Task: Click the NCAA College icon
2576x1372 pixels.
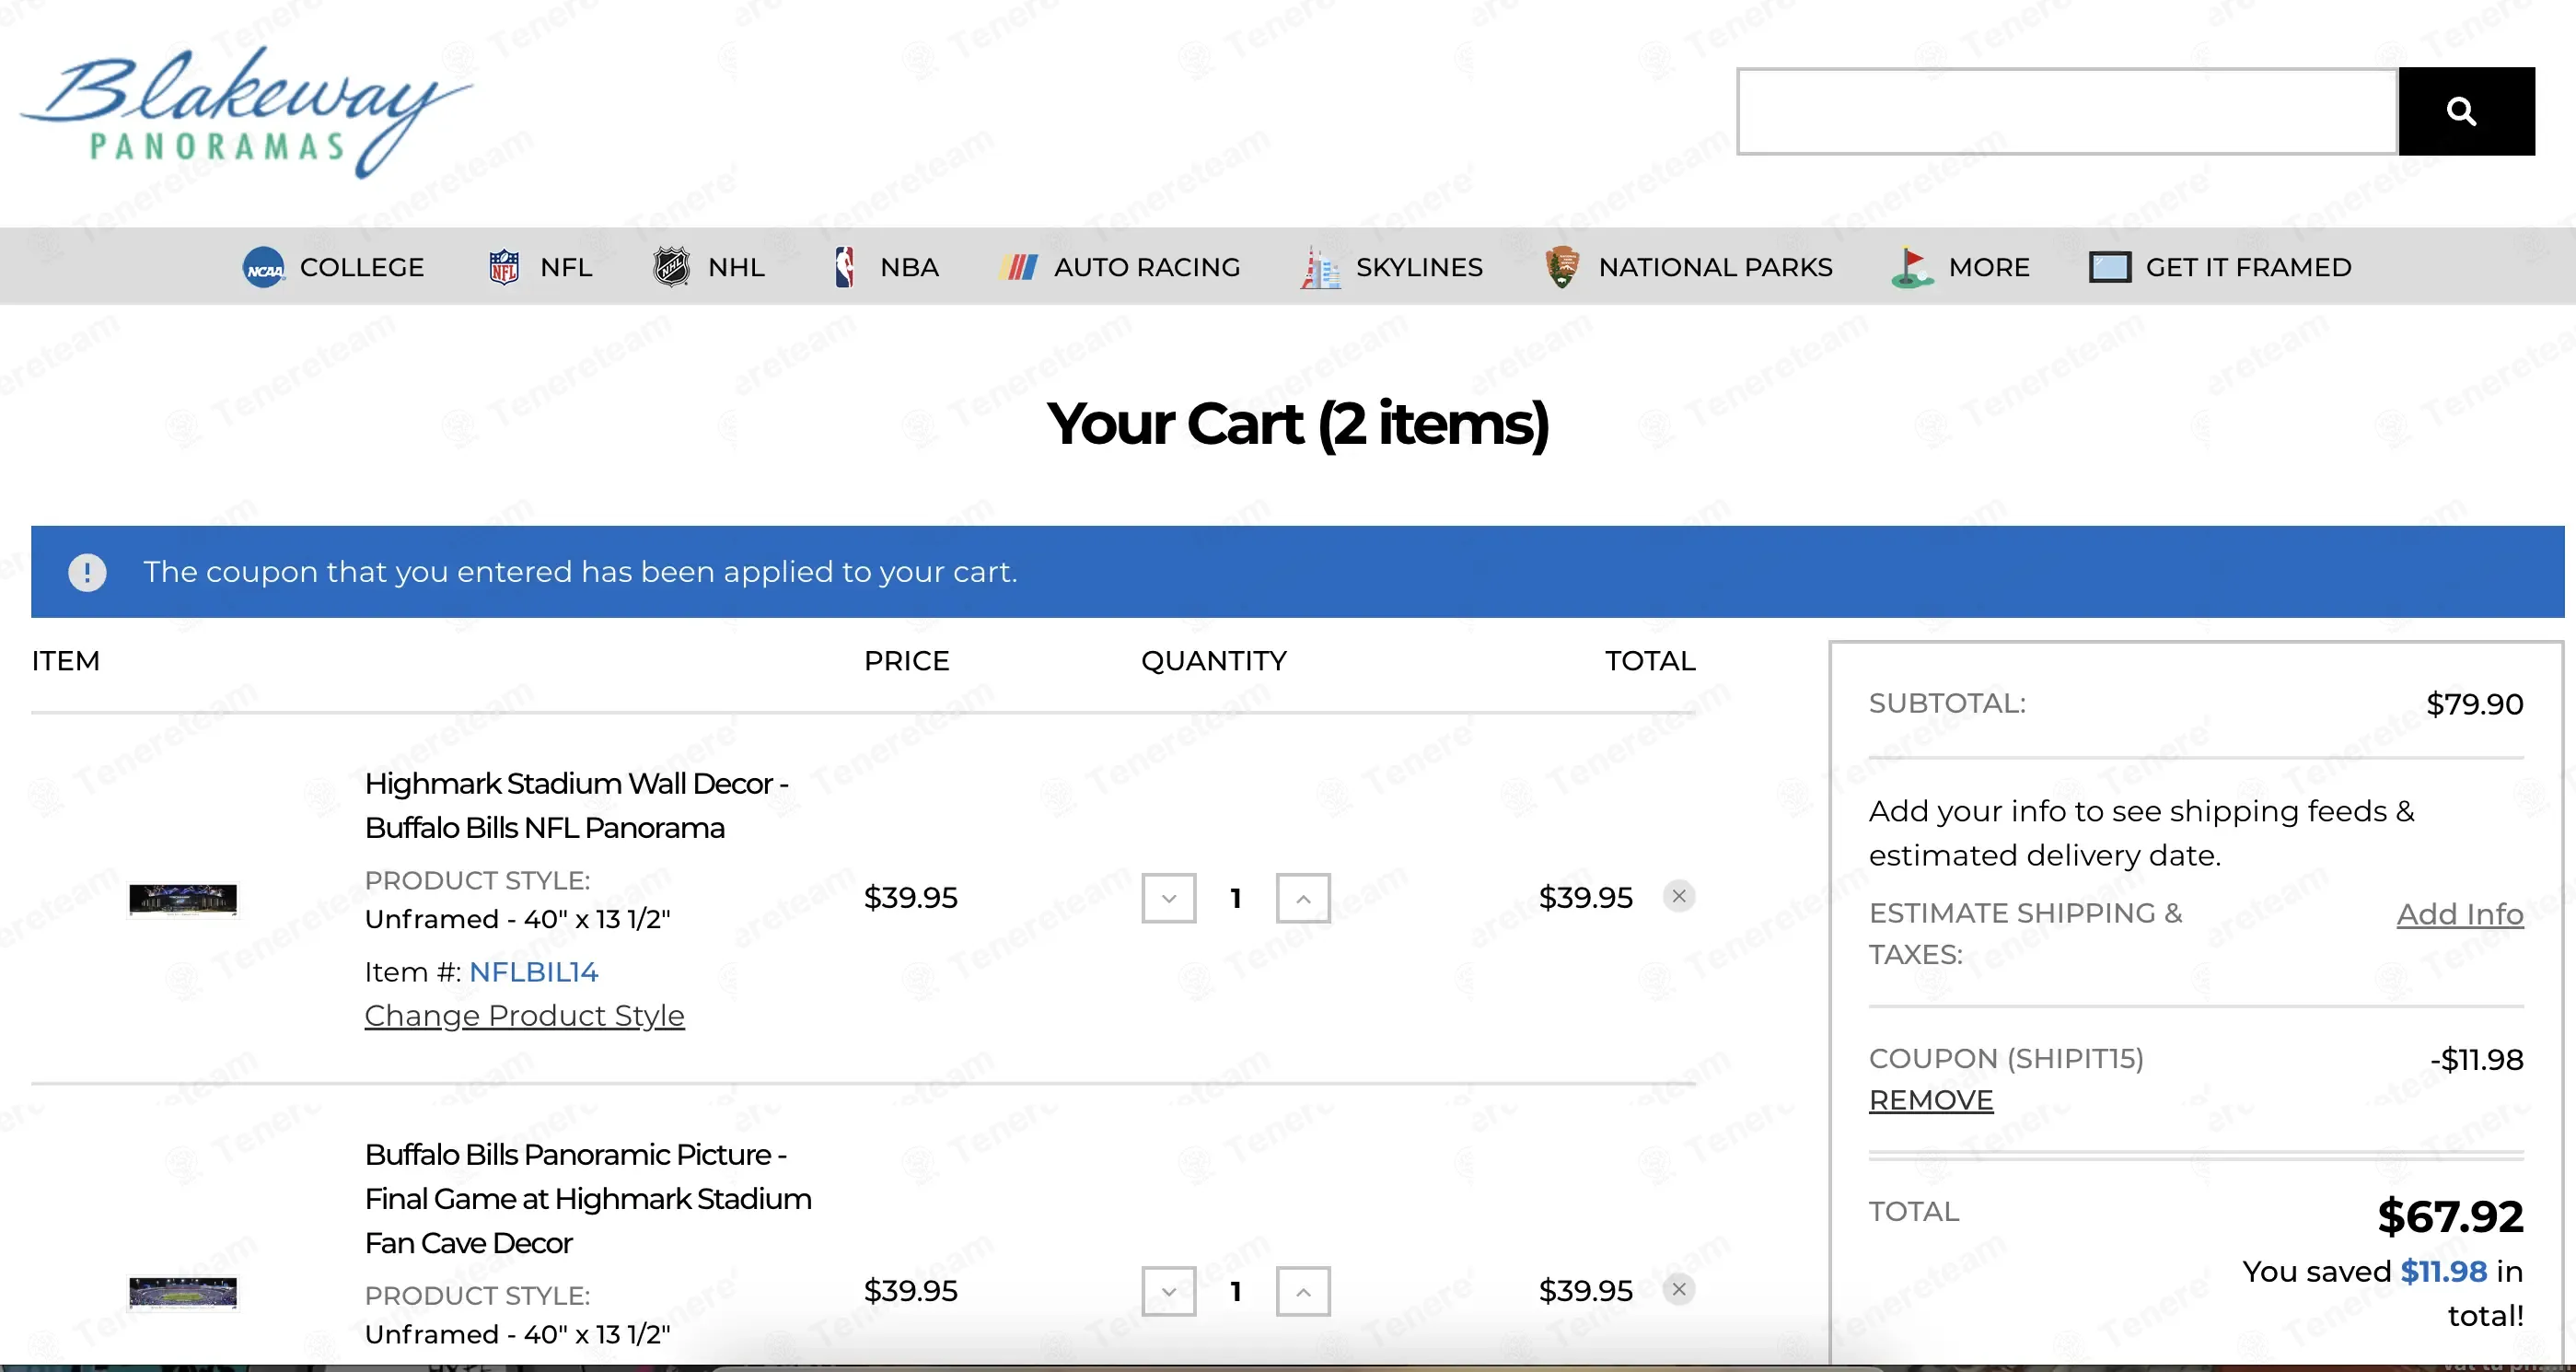Action: pyautogui.click(x=264, y=267)
